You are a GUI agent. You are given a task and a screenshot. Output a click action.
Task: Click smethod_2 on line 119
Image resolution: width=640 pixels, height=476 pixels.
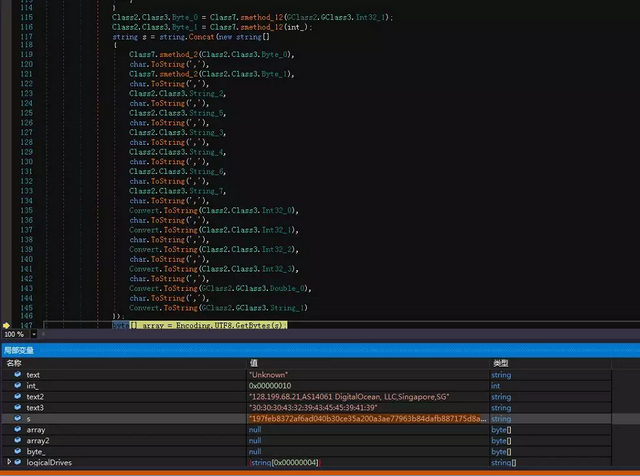pyautogui.click(x=179, y=54)
